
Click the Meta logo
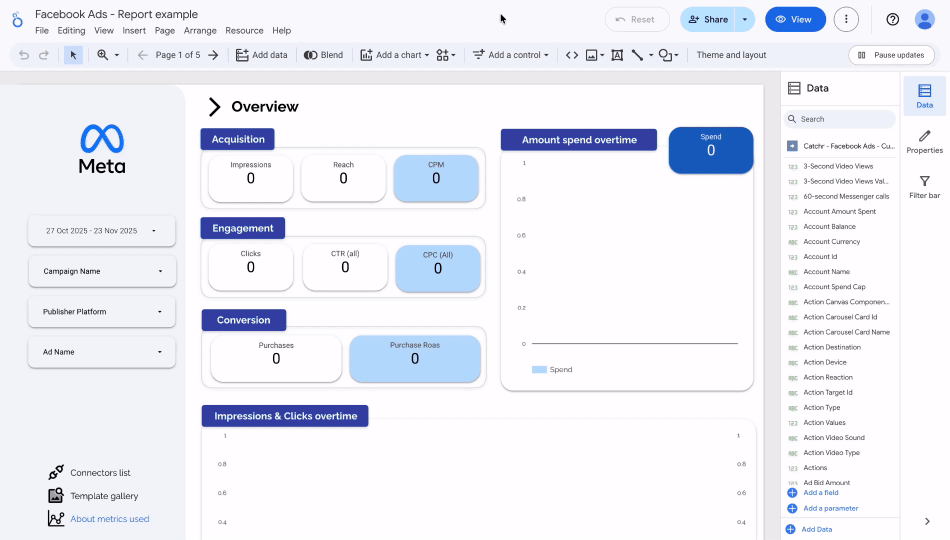coord(102,149)
